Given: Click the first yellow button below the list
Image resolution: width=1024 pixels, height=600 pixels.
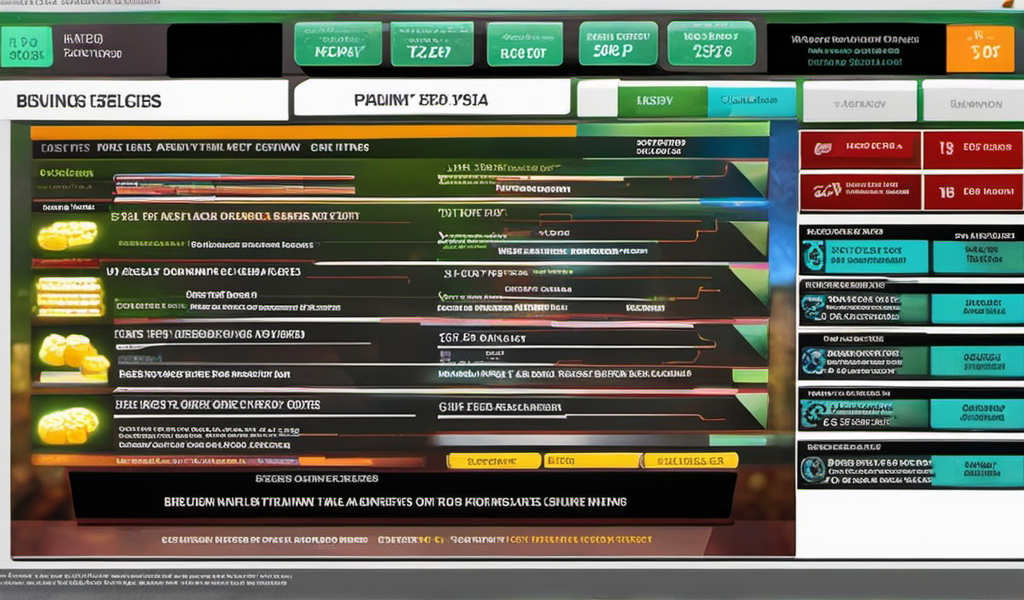Looking at the screenshot, I should click(x=493, y=461).
